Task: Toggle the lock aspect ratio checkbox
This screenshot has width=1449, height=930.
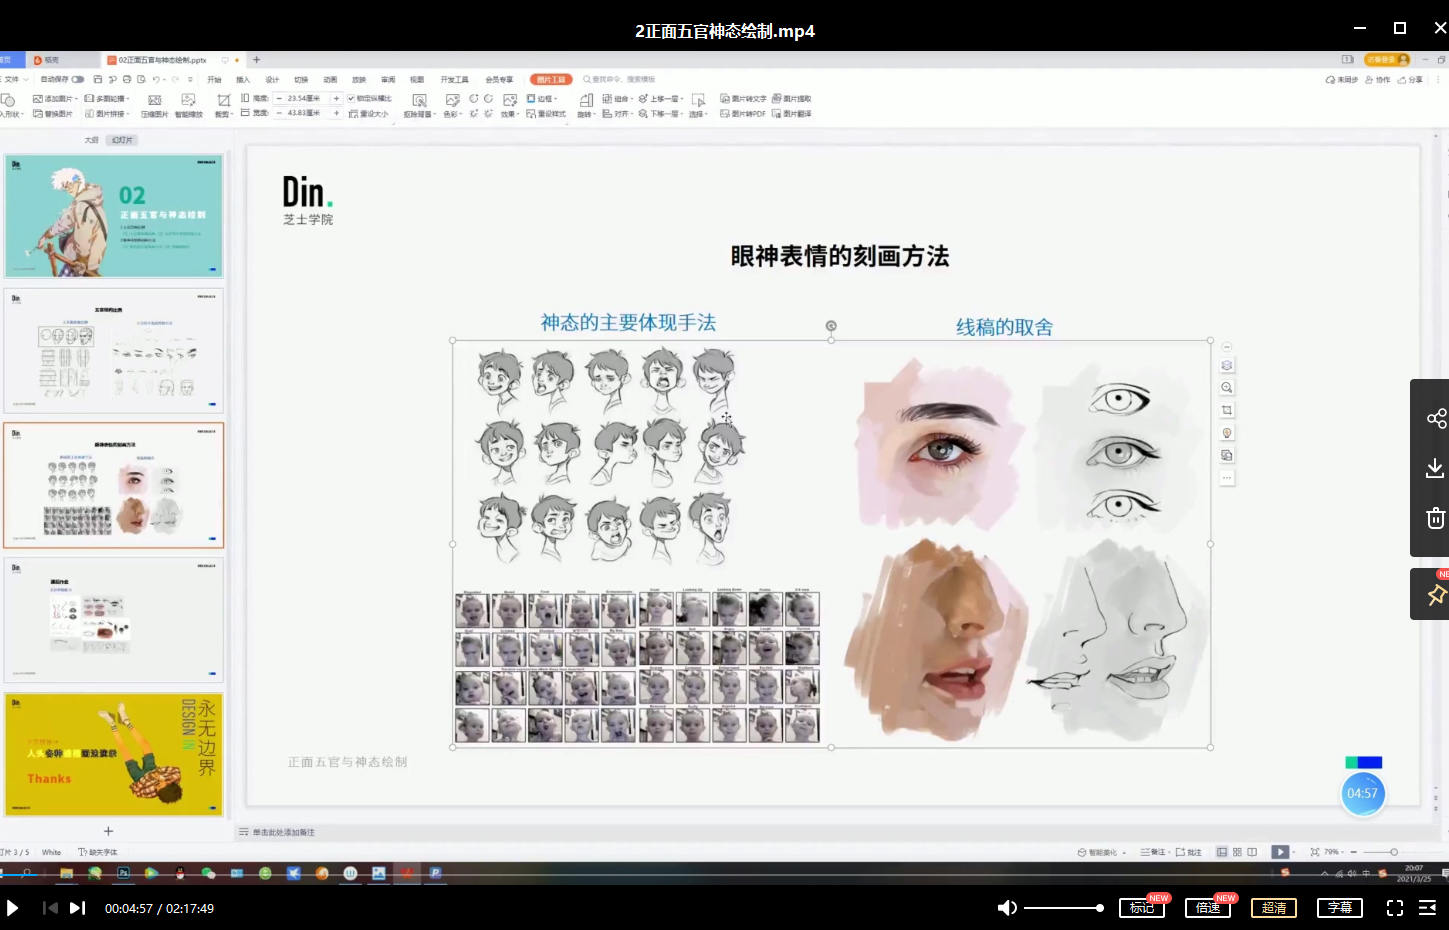Action: [x=351, y=98]
